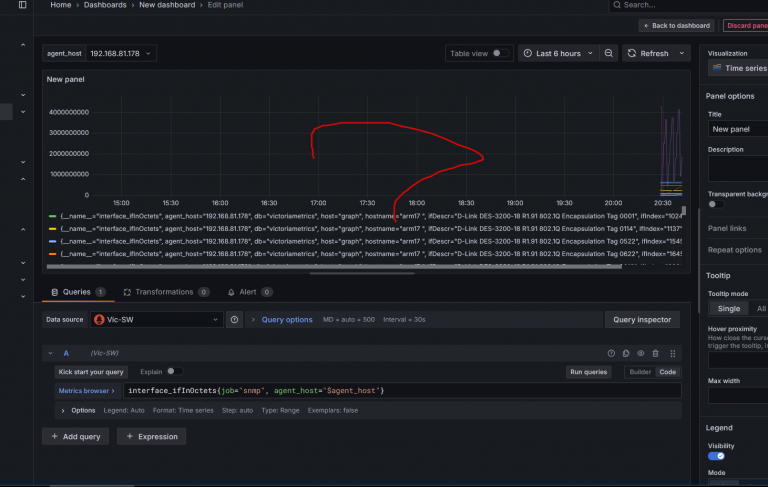The image size is (768, 487).
Task: Click the zoom out time range icon
Action: coord(608,53)
